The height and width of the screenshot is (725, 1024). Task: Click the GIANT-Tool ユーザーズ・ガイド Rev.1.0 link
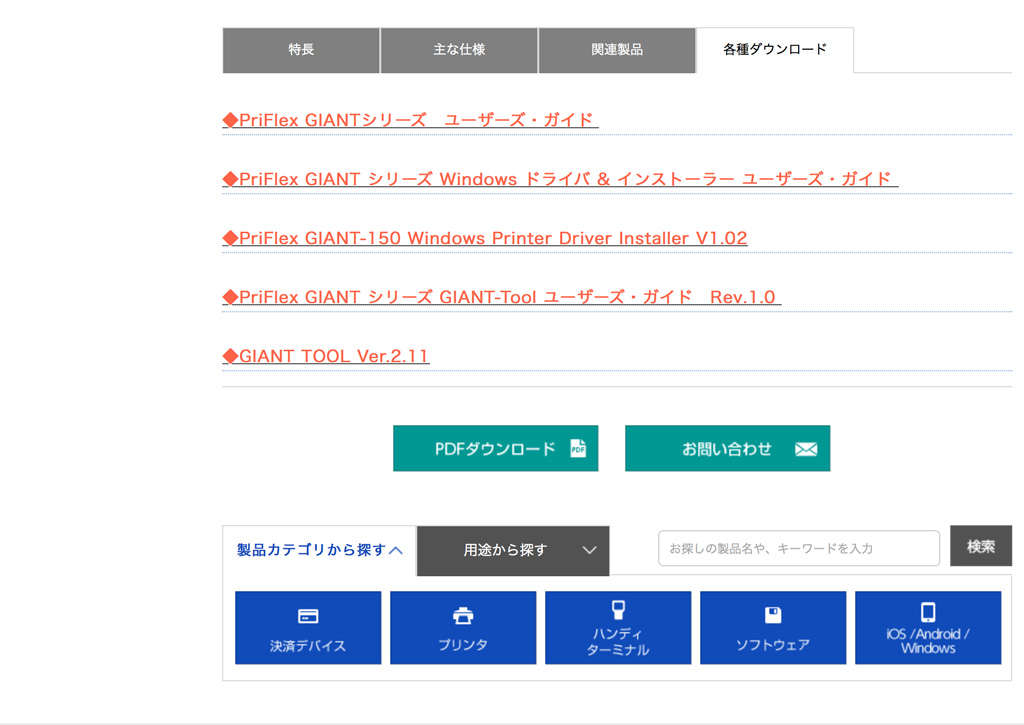click(x=500, y=297)
